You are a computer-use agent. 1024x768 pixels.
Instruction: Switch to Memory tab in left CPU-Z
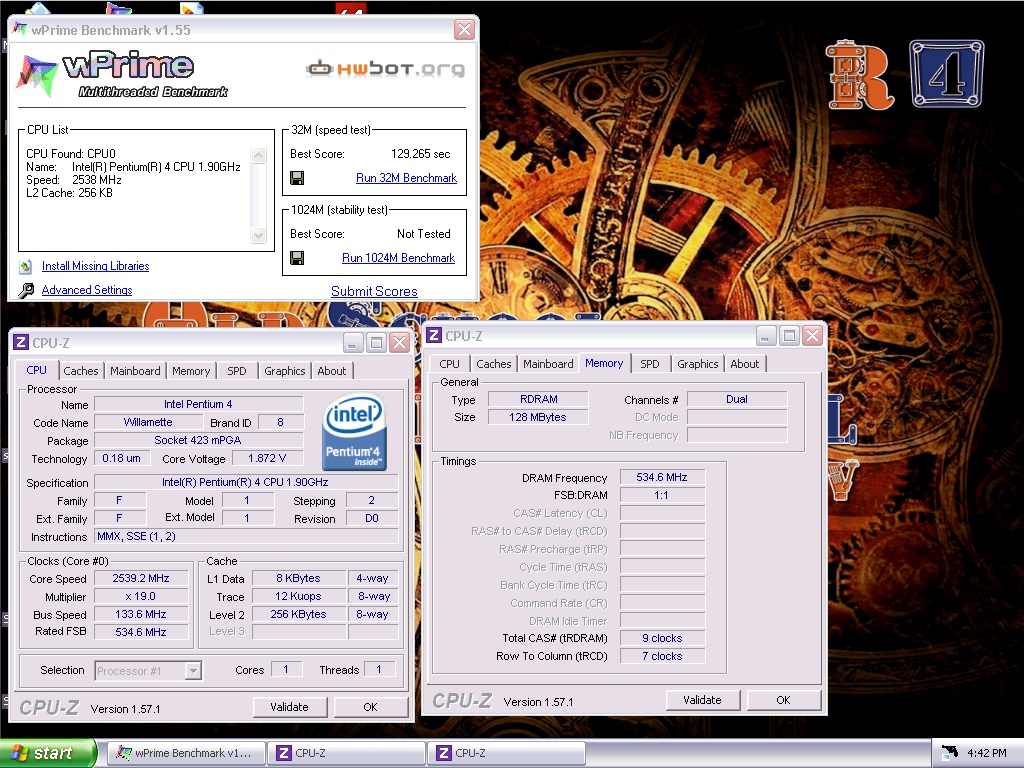(191, 371)
